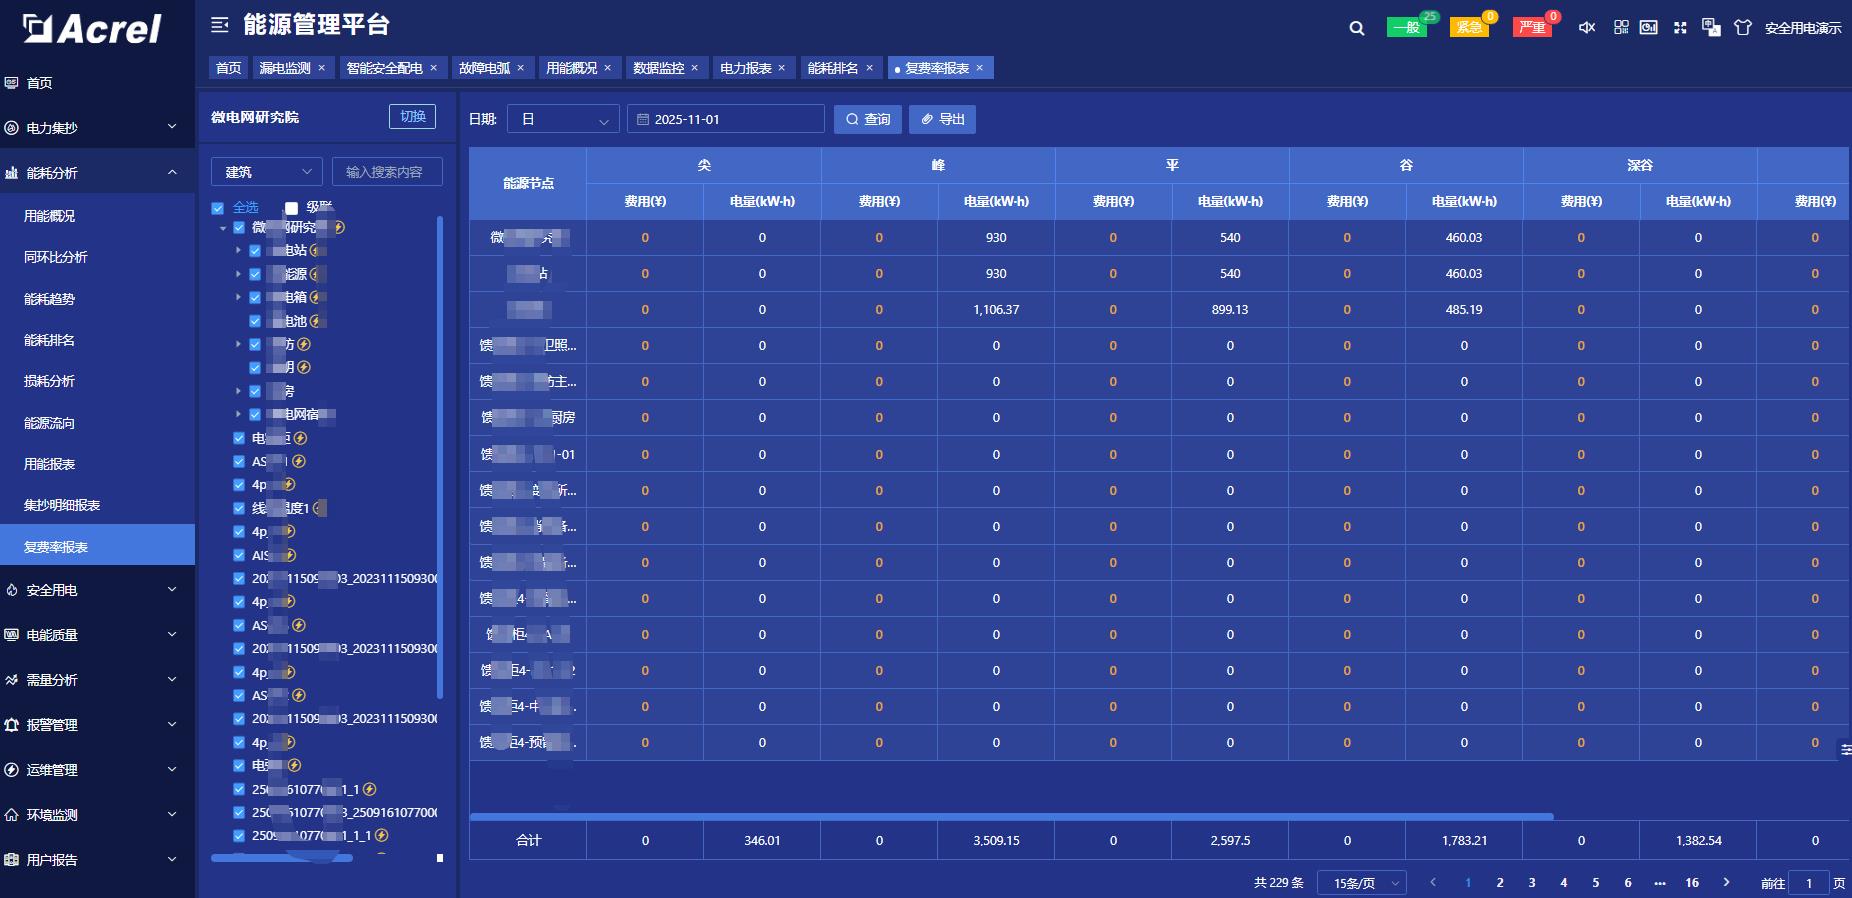Click the 查询 query button

pos(868,119)
